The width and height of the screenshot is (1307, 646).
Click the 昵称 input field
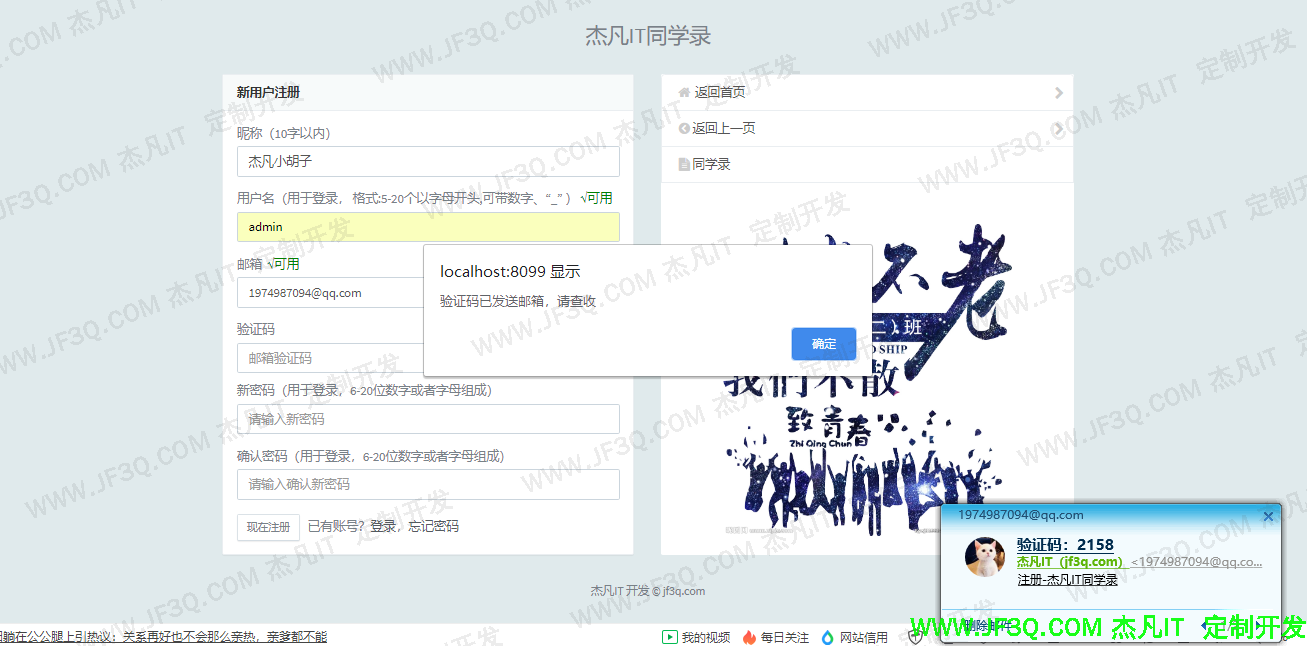point(428,162)
